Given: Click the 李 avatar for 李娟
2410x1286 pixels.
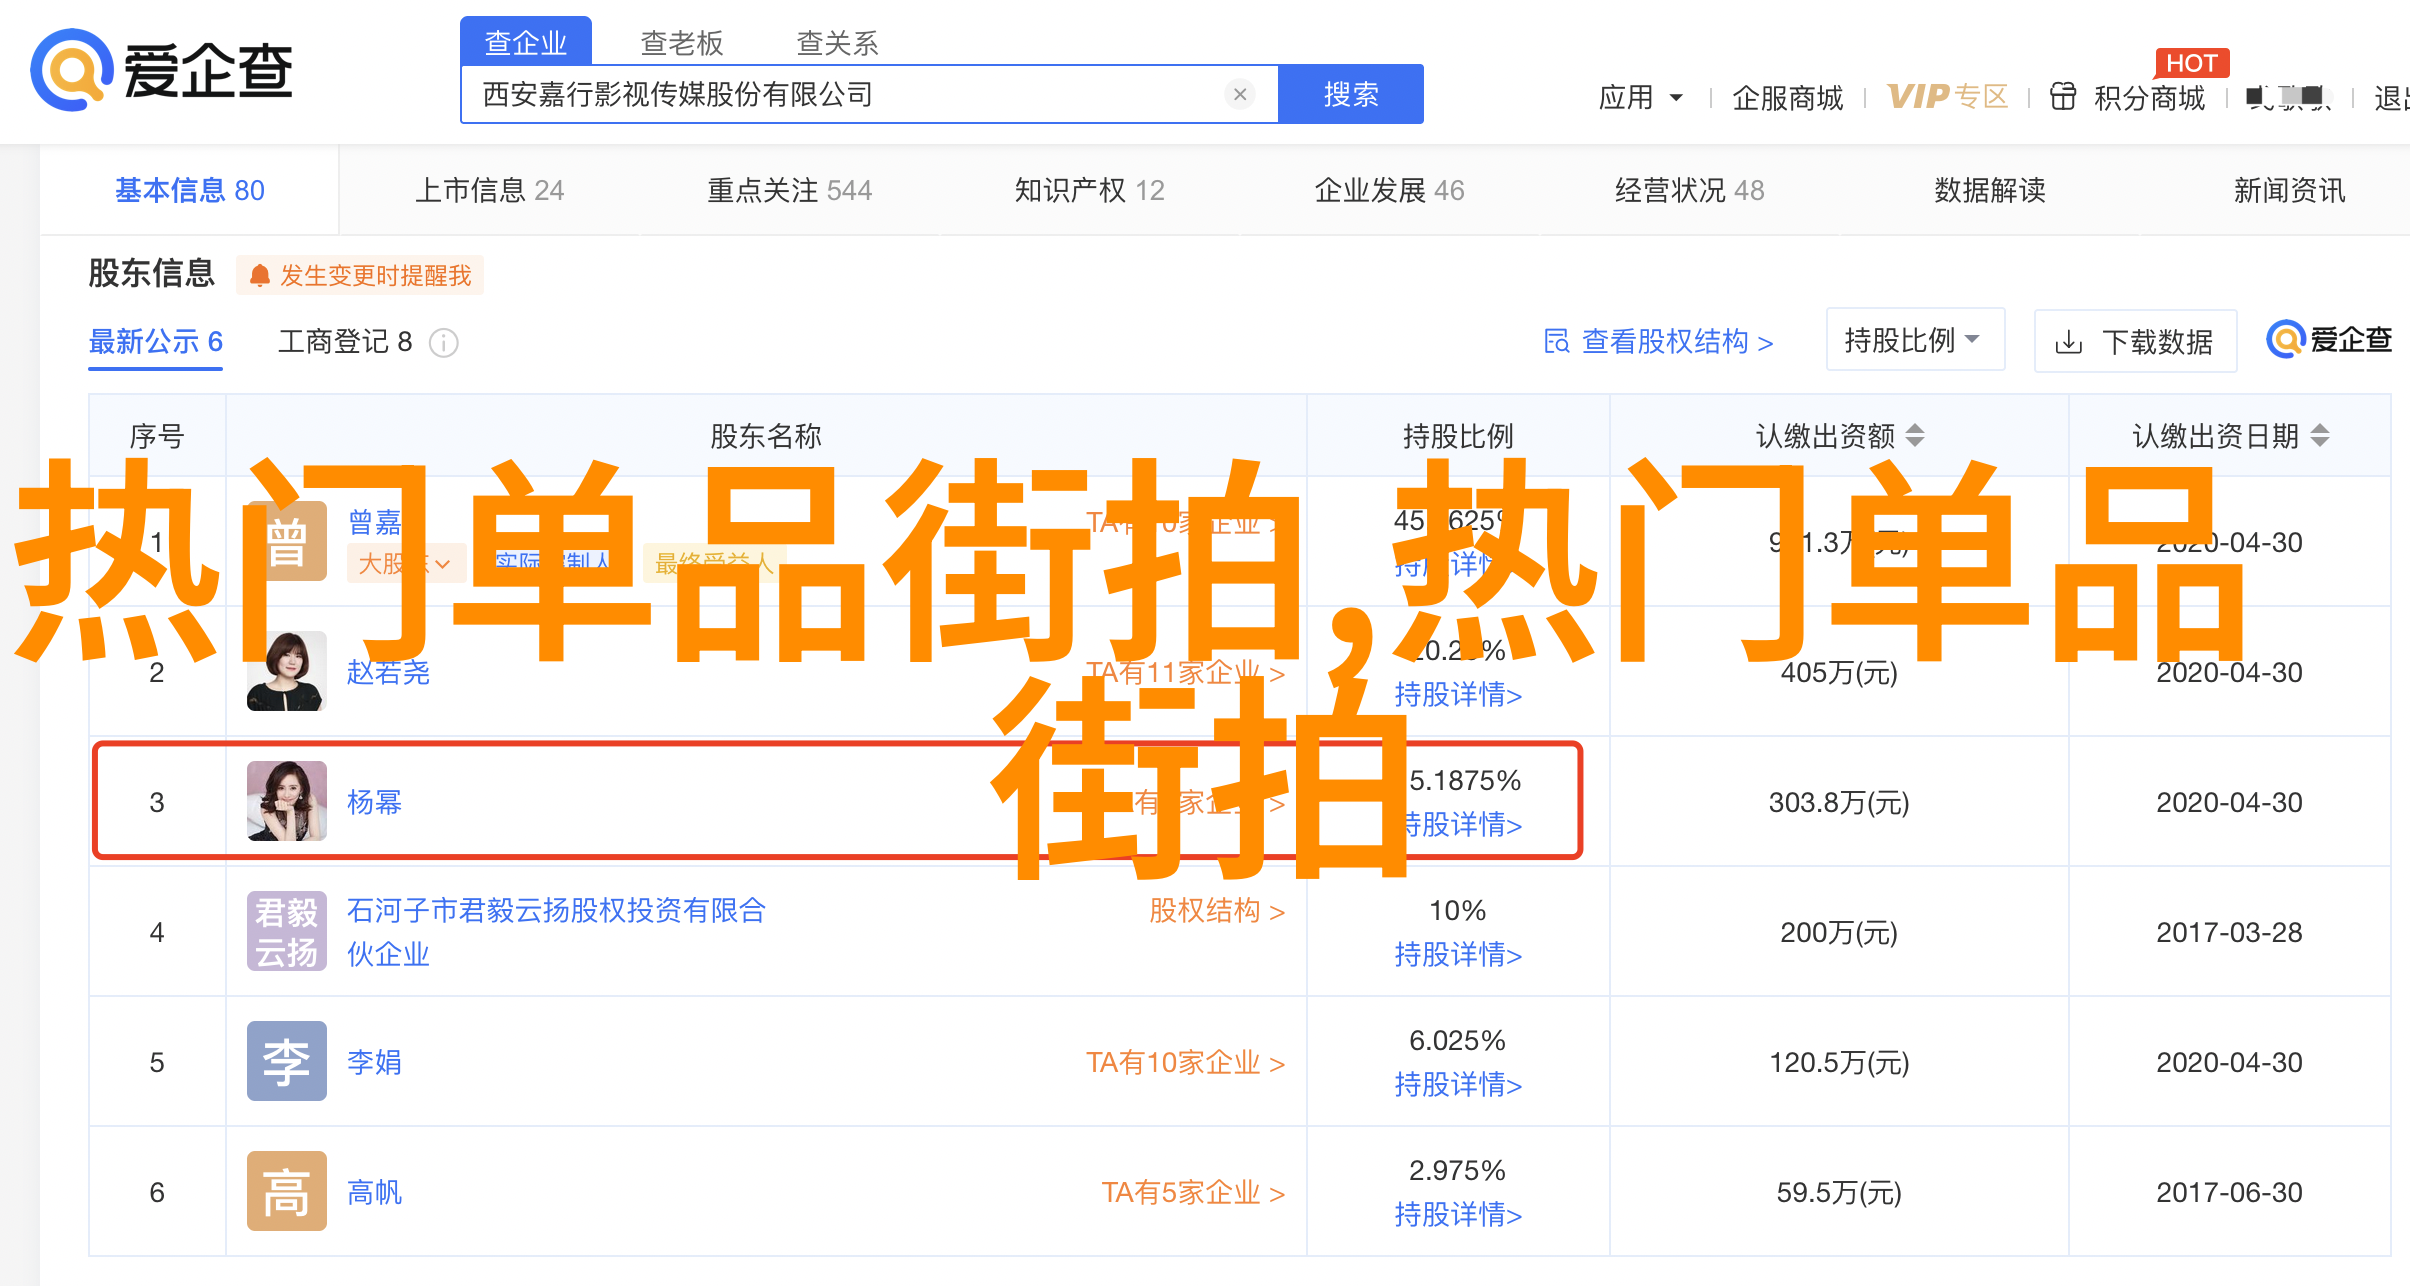Looking at the screenshot, I should point(287,1061).
